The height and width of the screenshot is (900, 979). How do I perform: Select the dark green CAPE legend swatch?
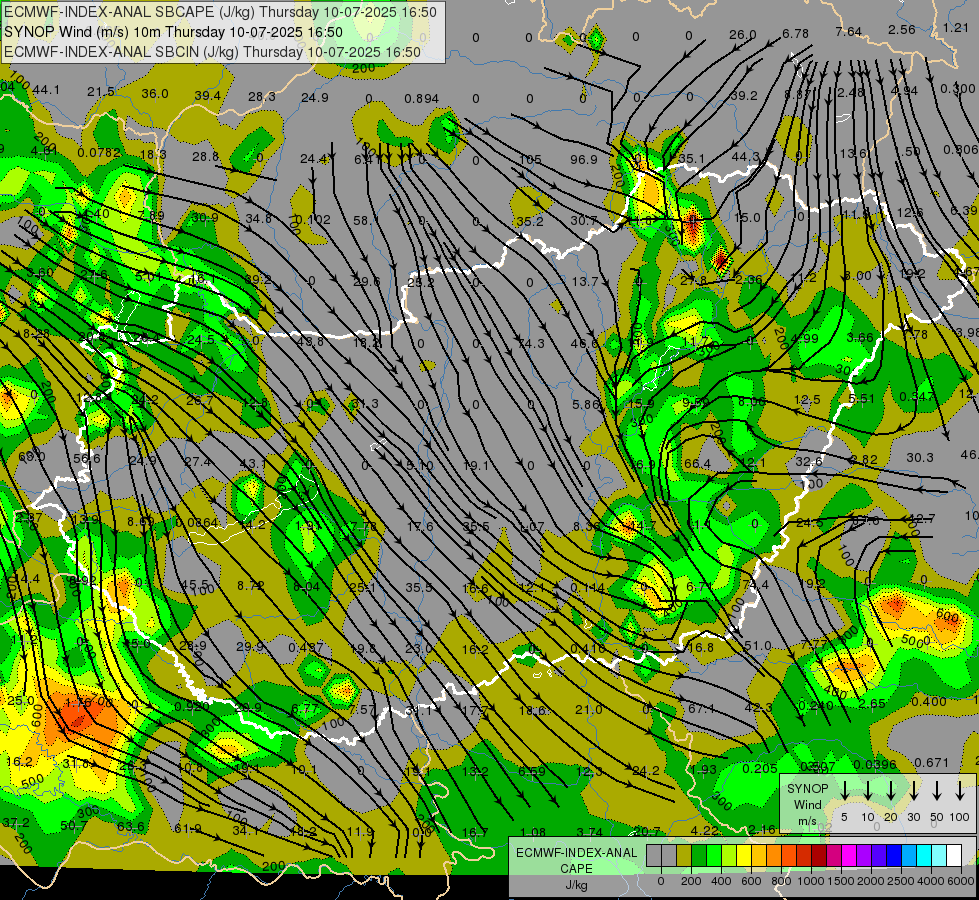pyautogui.click(x=699, y=855)
